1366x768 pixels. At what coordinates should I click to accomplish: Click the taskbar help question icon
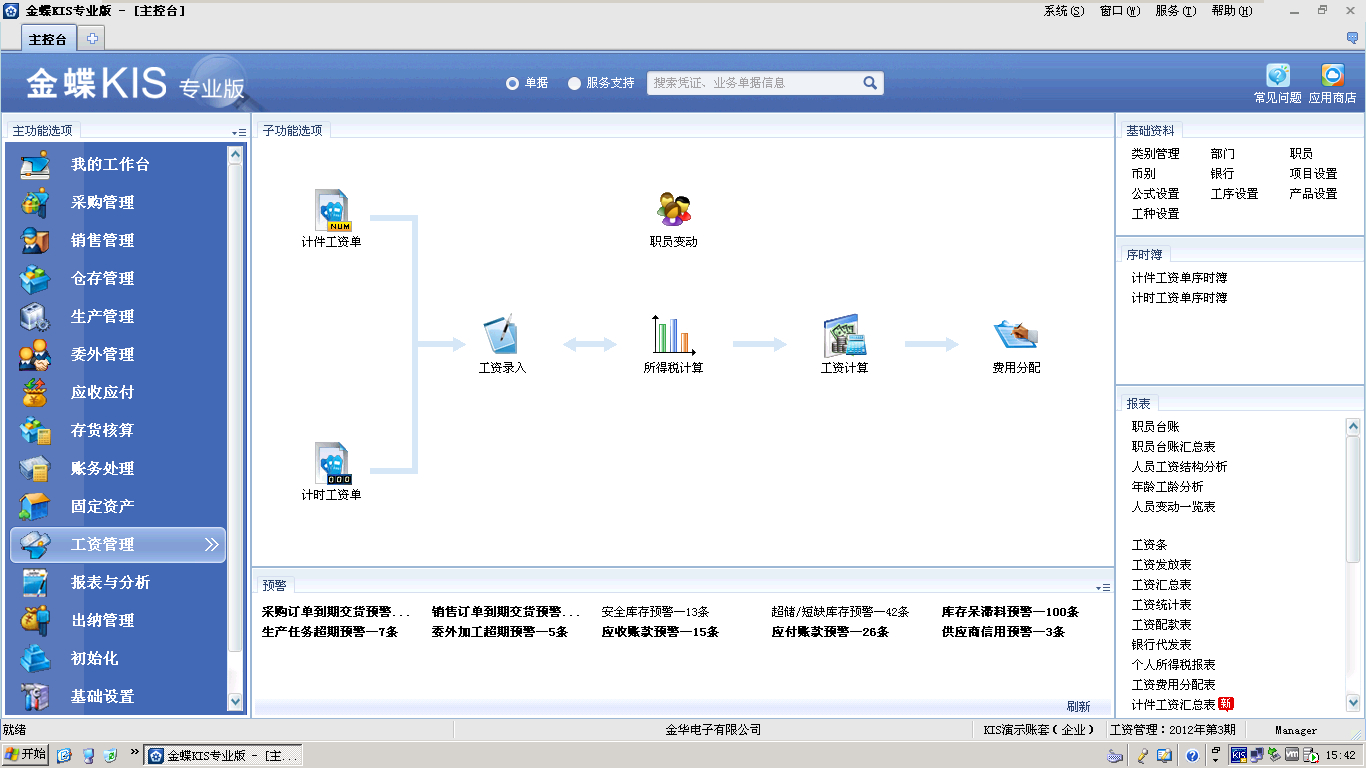[x=1192, y=756]
